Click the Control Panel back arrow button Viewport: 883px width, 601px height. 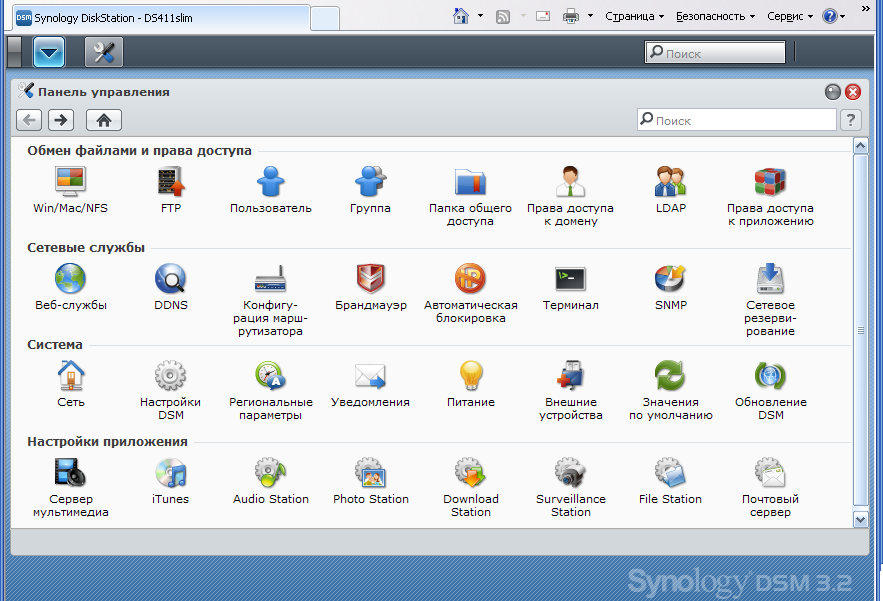point(29,120)
